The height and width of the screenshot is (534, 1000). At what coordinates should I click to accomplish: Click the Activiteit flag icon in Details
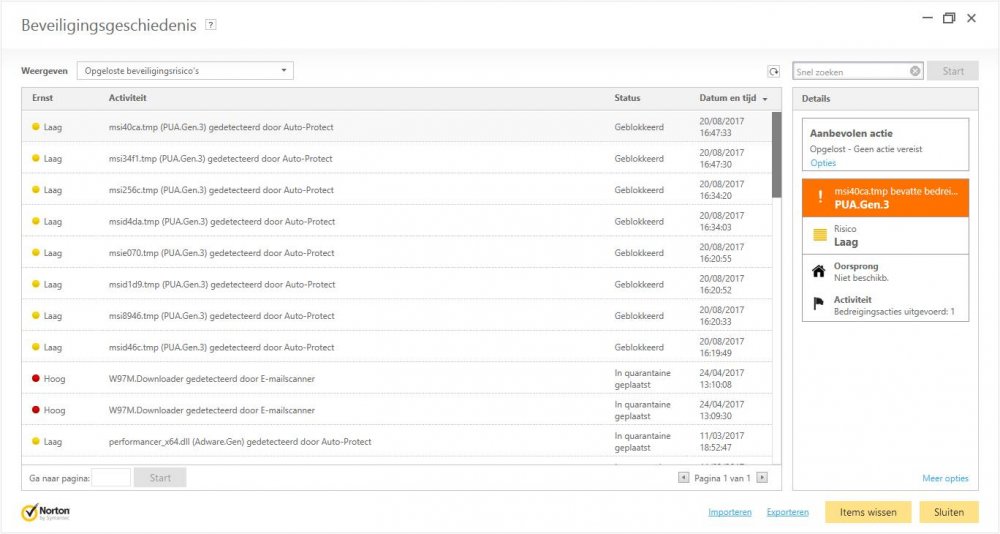click(820, 304)
